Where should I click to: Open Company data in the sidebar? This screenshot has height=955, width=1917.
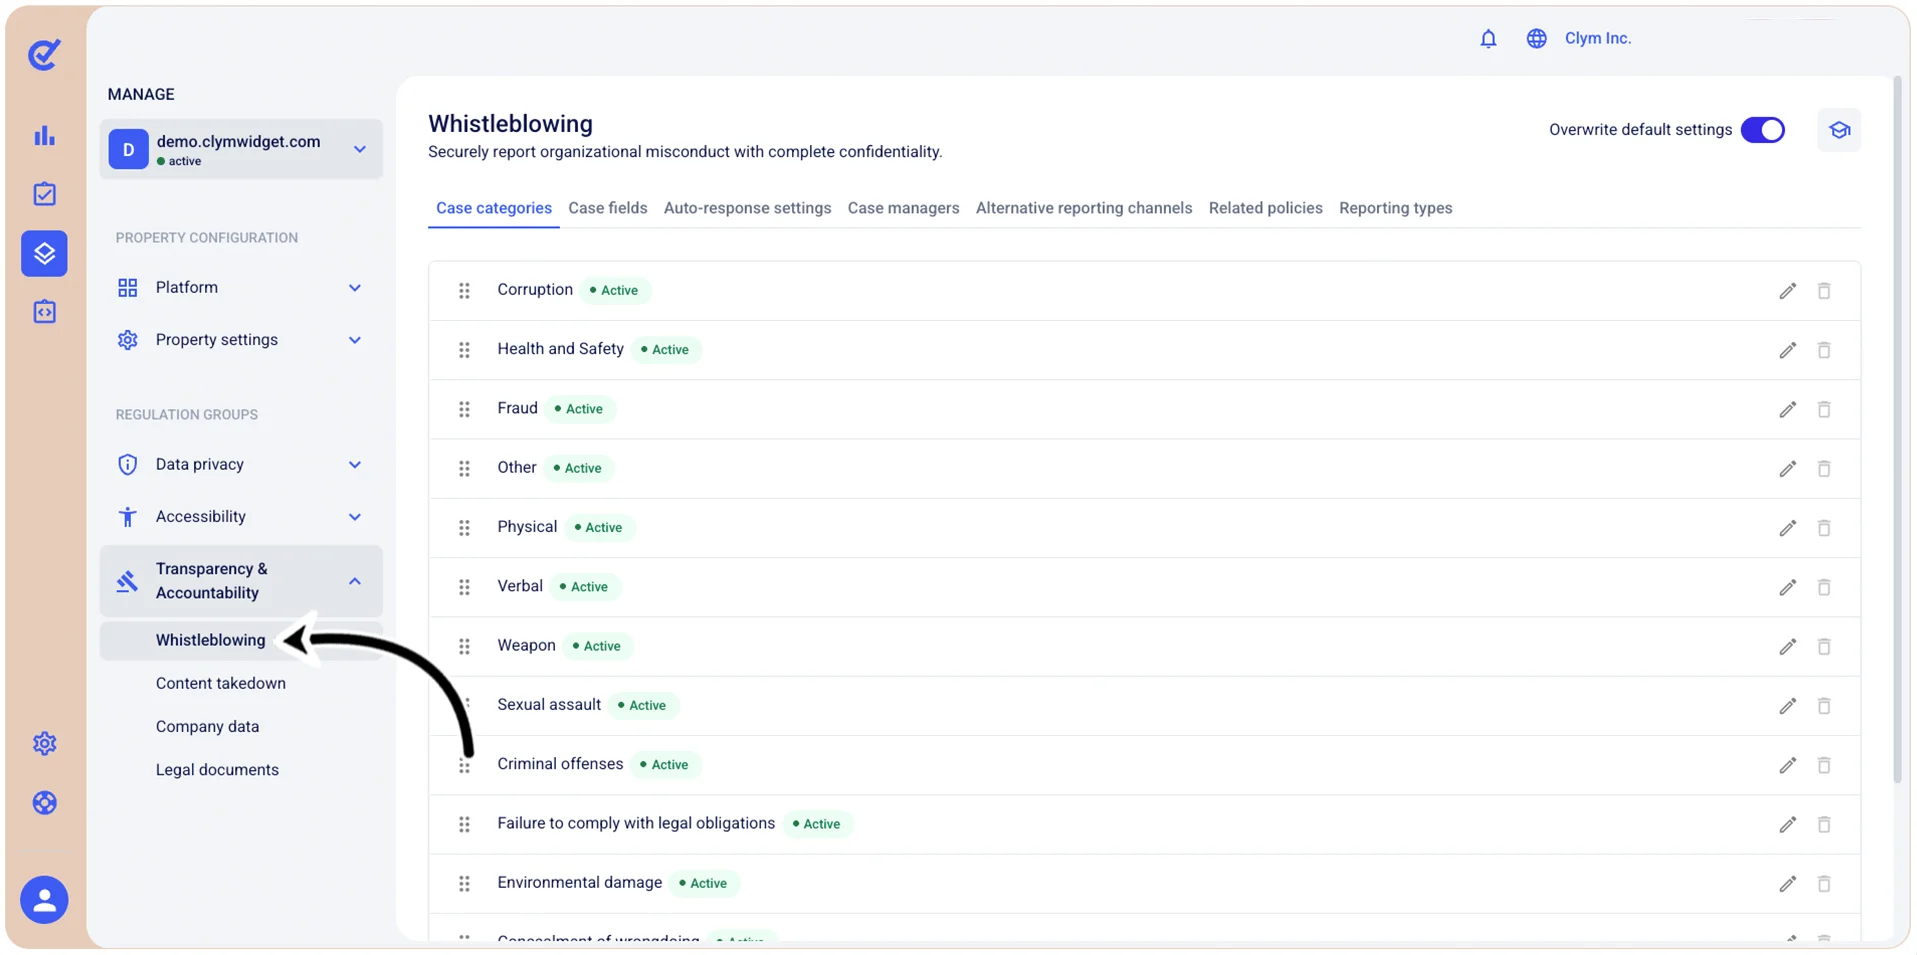pos(207,726)
